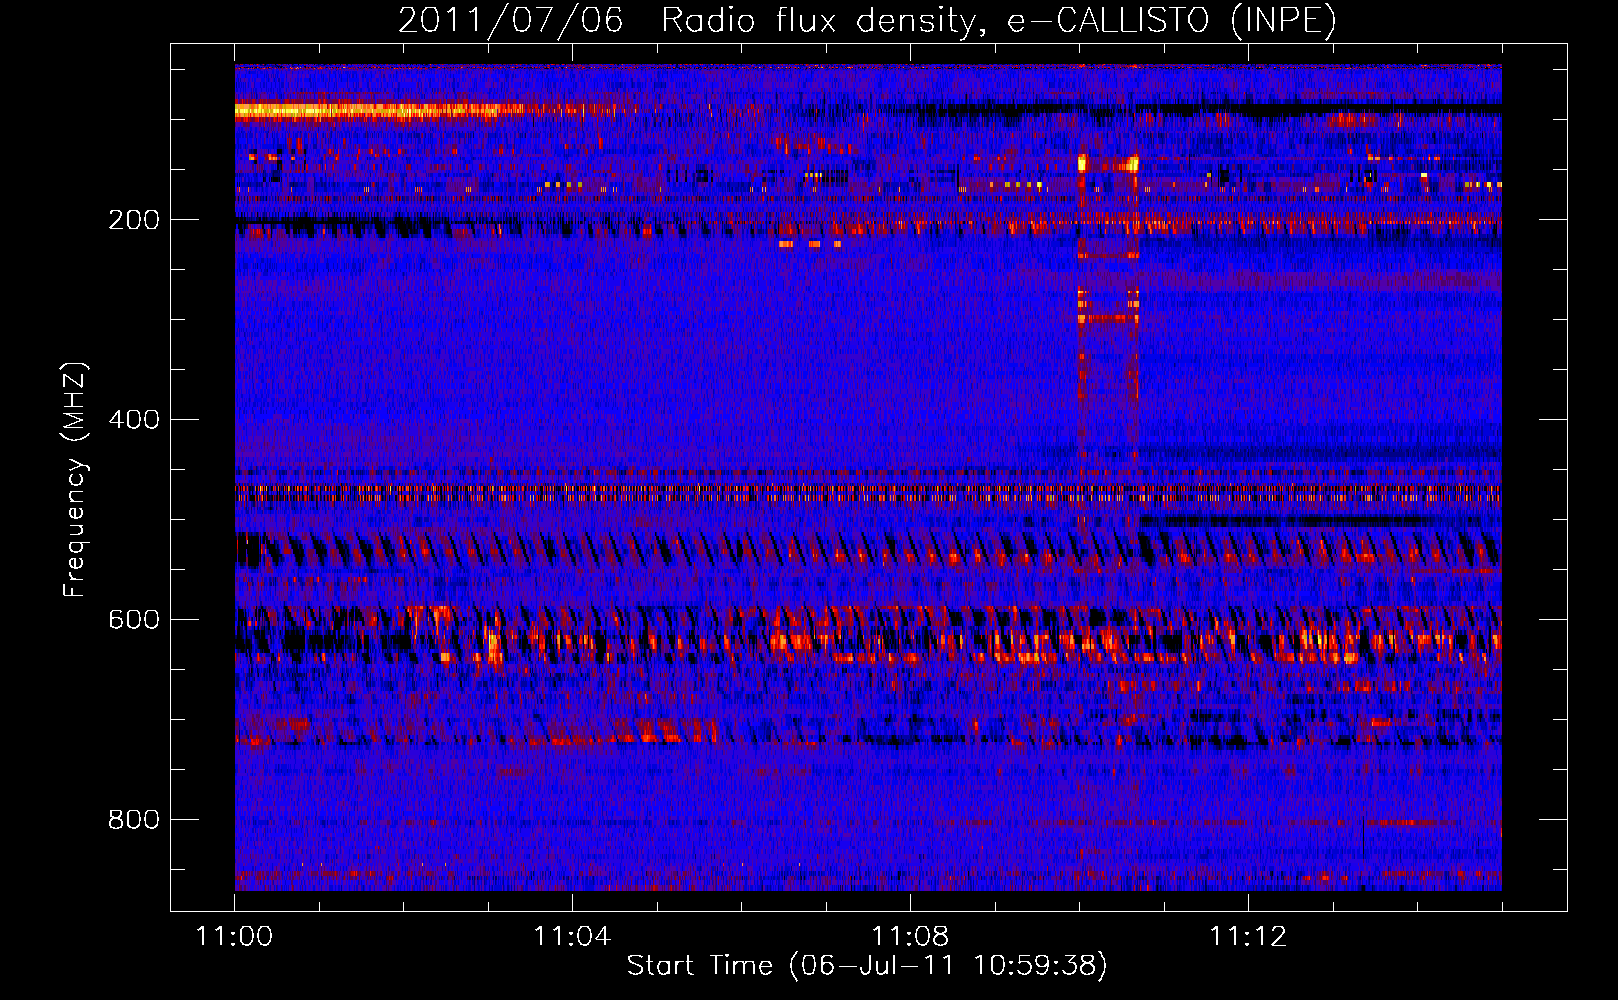This screenshot has width=1618, height=1000.
Task: Click the 800 frequency tick label
Action: pos(134,820)
